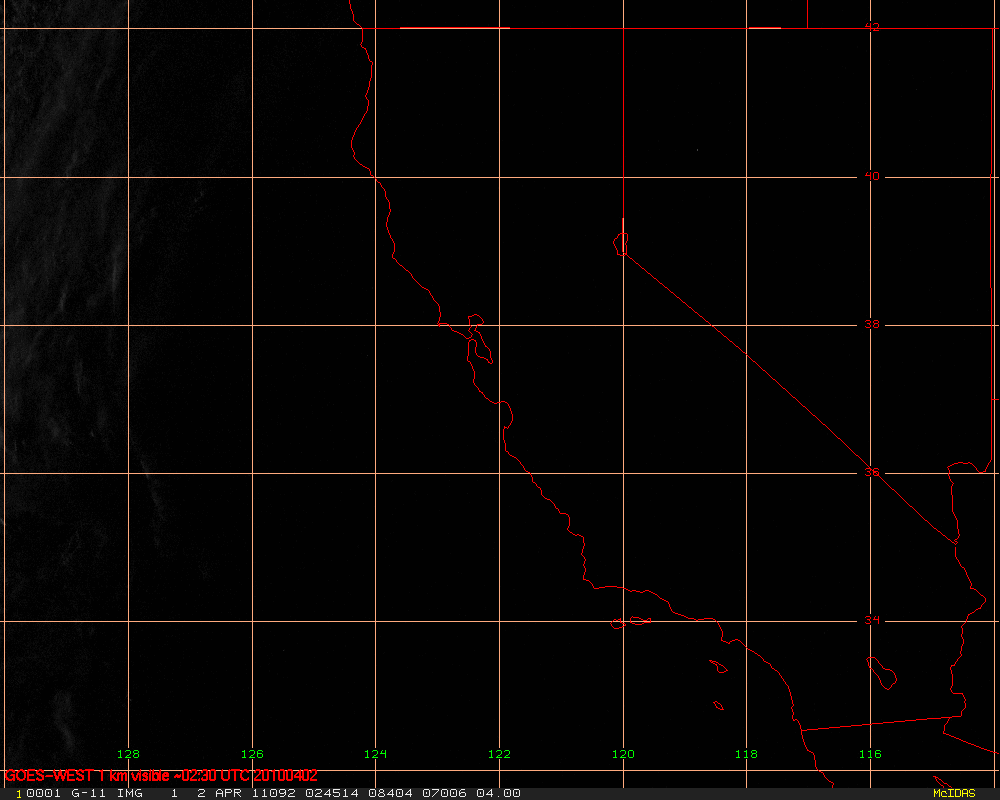
Task: Select the 34 latitude label
Action: (x=872, y=620)
